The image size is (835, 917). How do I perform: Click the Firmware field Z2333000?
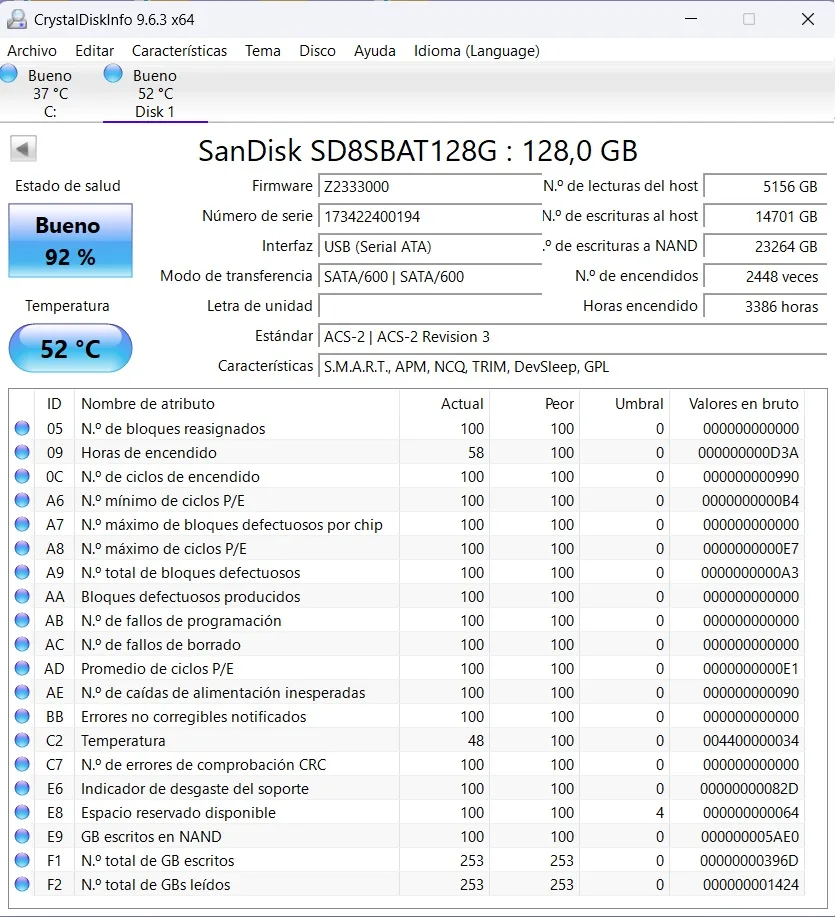tap(430, 187)
